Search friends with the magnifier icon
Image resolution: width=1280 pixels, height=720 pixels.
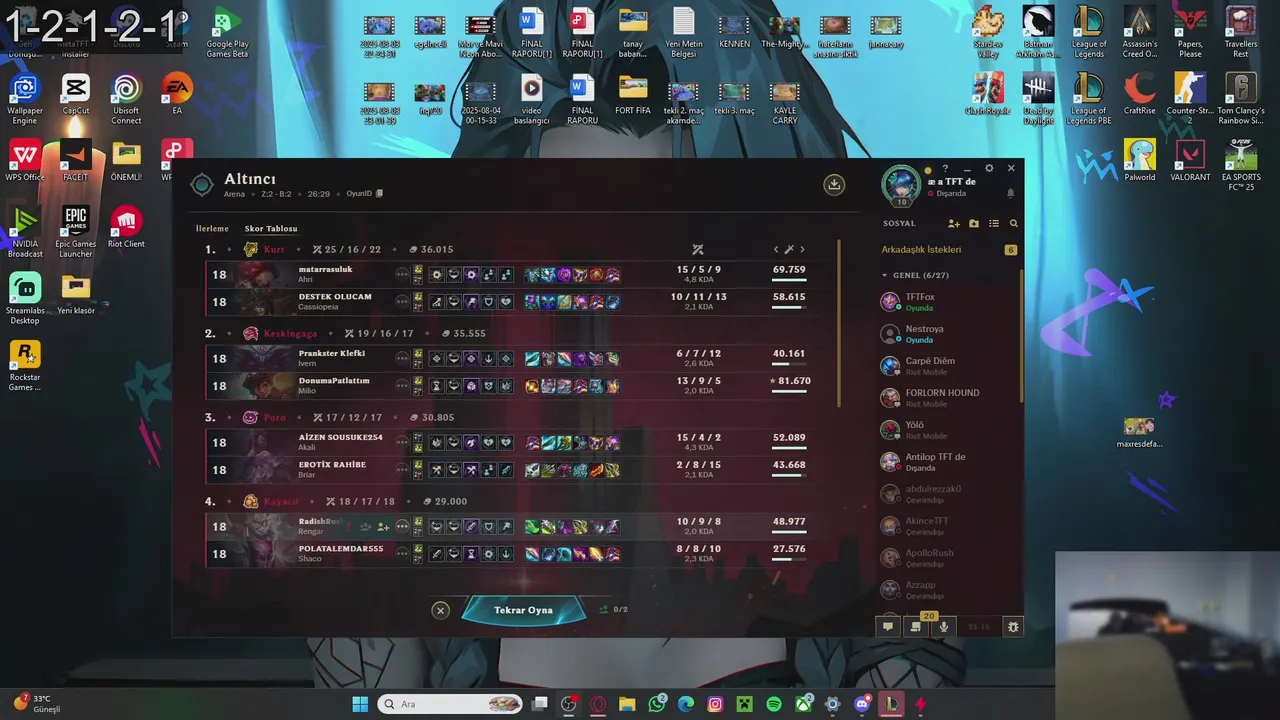coord(1013,224)
